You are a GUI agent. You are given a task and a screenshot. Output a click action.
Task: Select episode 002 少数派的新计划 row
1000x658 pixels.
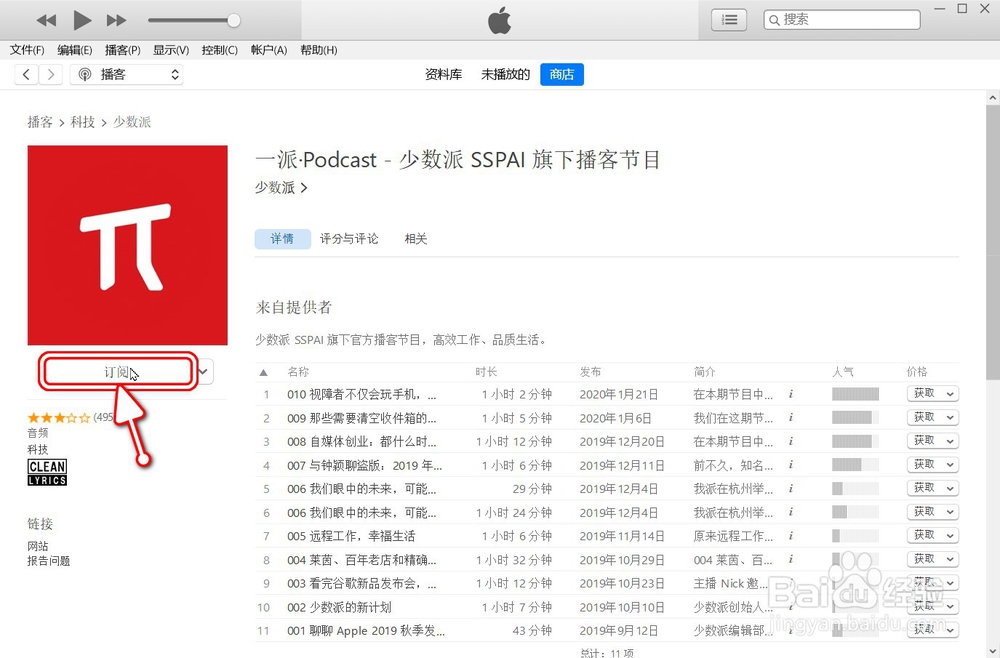click(x=607, y=607)
